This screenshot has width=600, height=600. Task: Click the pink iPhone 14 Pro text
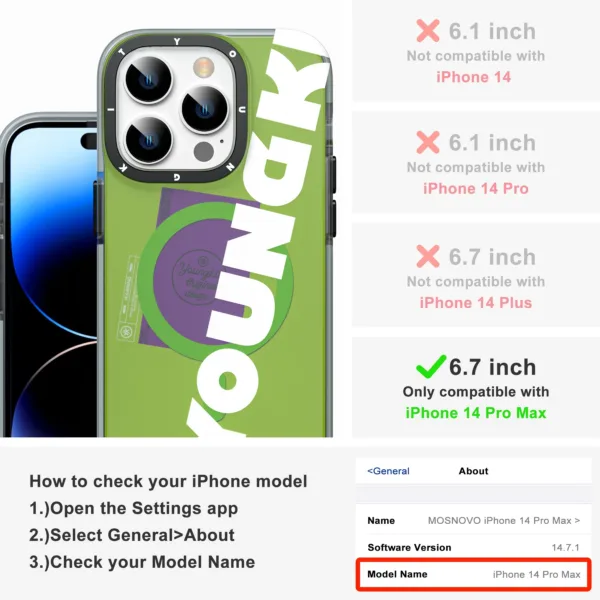(x=476, y=189)
